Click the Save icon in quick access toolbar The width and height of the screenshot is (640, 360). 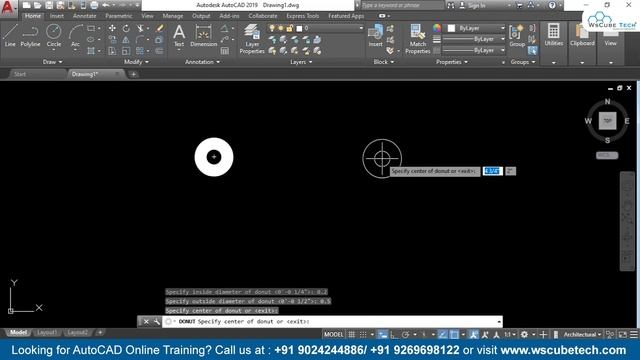(x=49, y=5)
